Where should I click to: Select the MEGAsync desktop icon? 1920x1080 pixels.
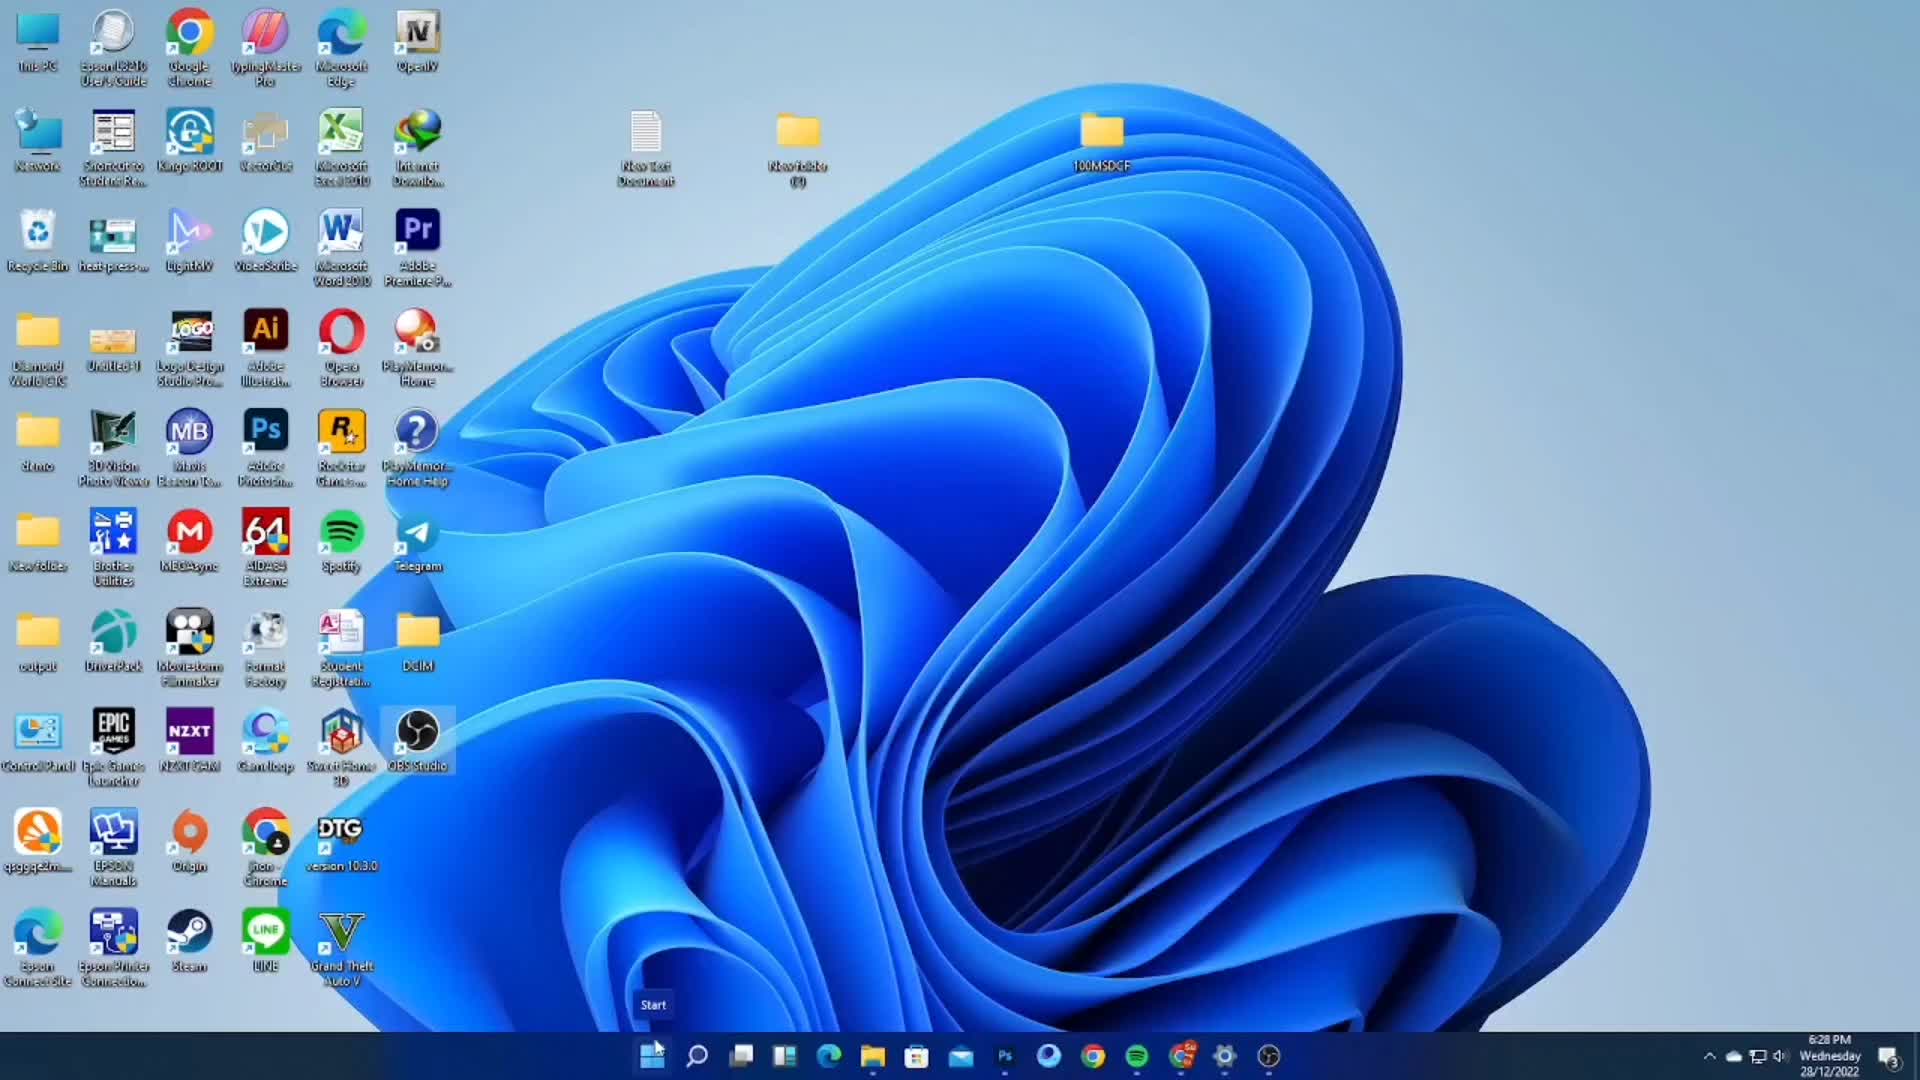(x=189, y=542)
